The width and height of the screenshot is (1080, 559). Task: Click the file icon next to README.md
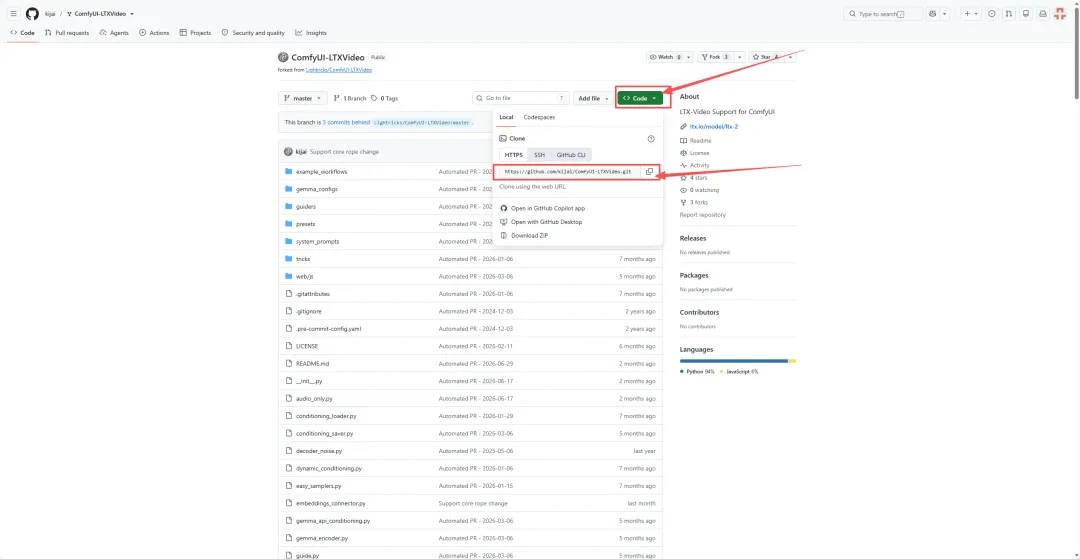point(289,363)
